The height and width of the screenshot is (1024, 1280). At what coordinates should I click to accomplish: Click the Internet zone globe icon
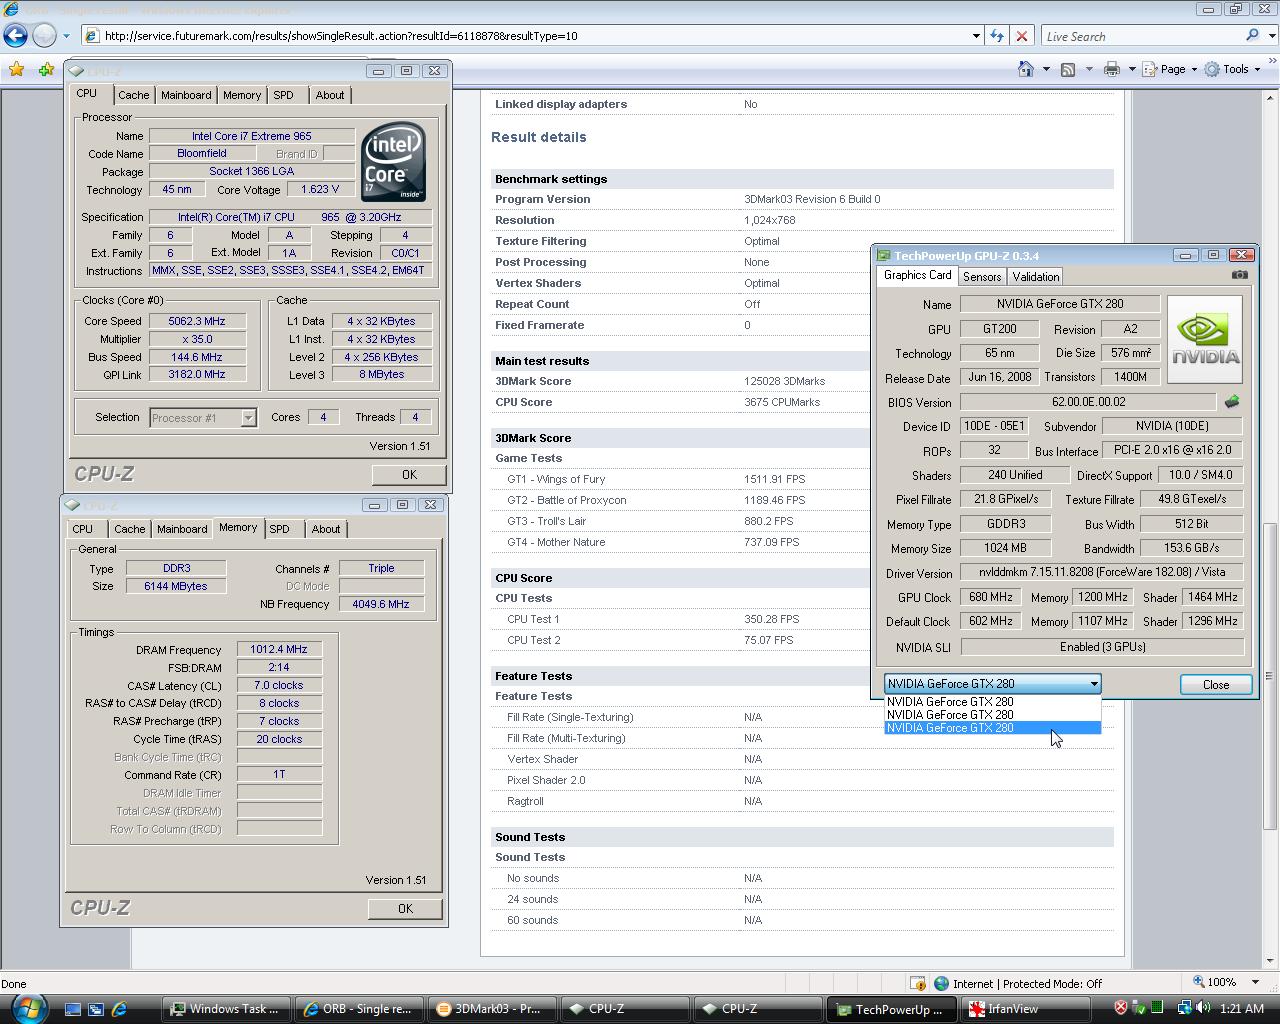click(x=941, y=983)
